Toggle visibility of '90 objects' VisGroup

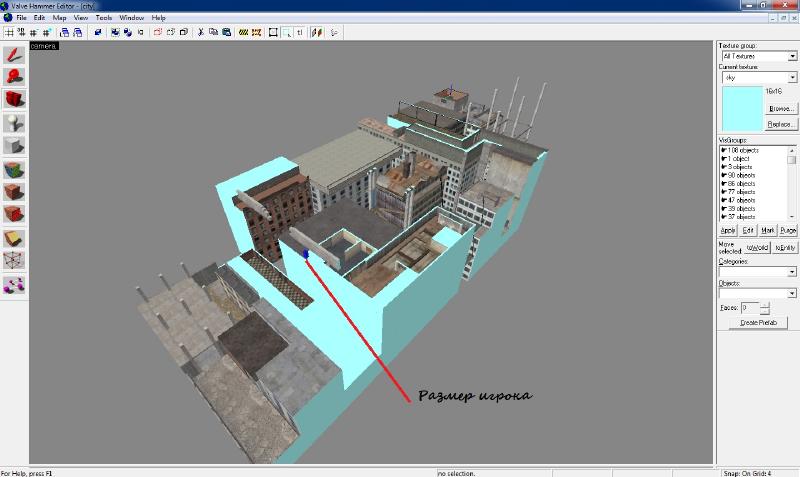pos(723,173)
